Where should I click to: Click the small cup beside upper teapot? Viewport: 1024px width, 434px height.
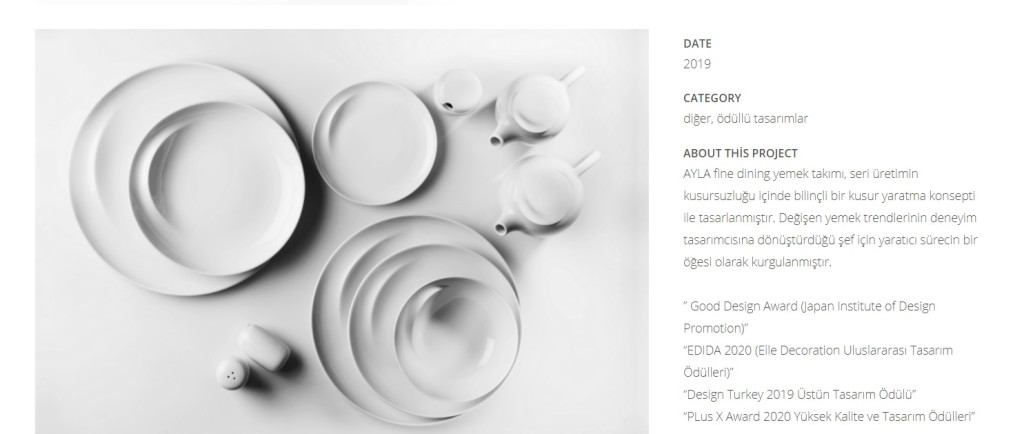click(458, 91)
